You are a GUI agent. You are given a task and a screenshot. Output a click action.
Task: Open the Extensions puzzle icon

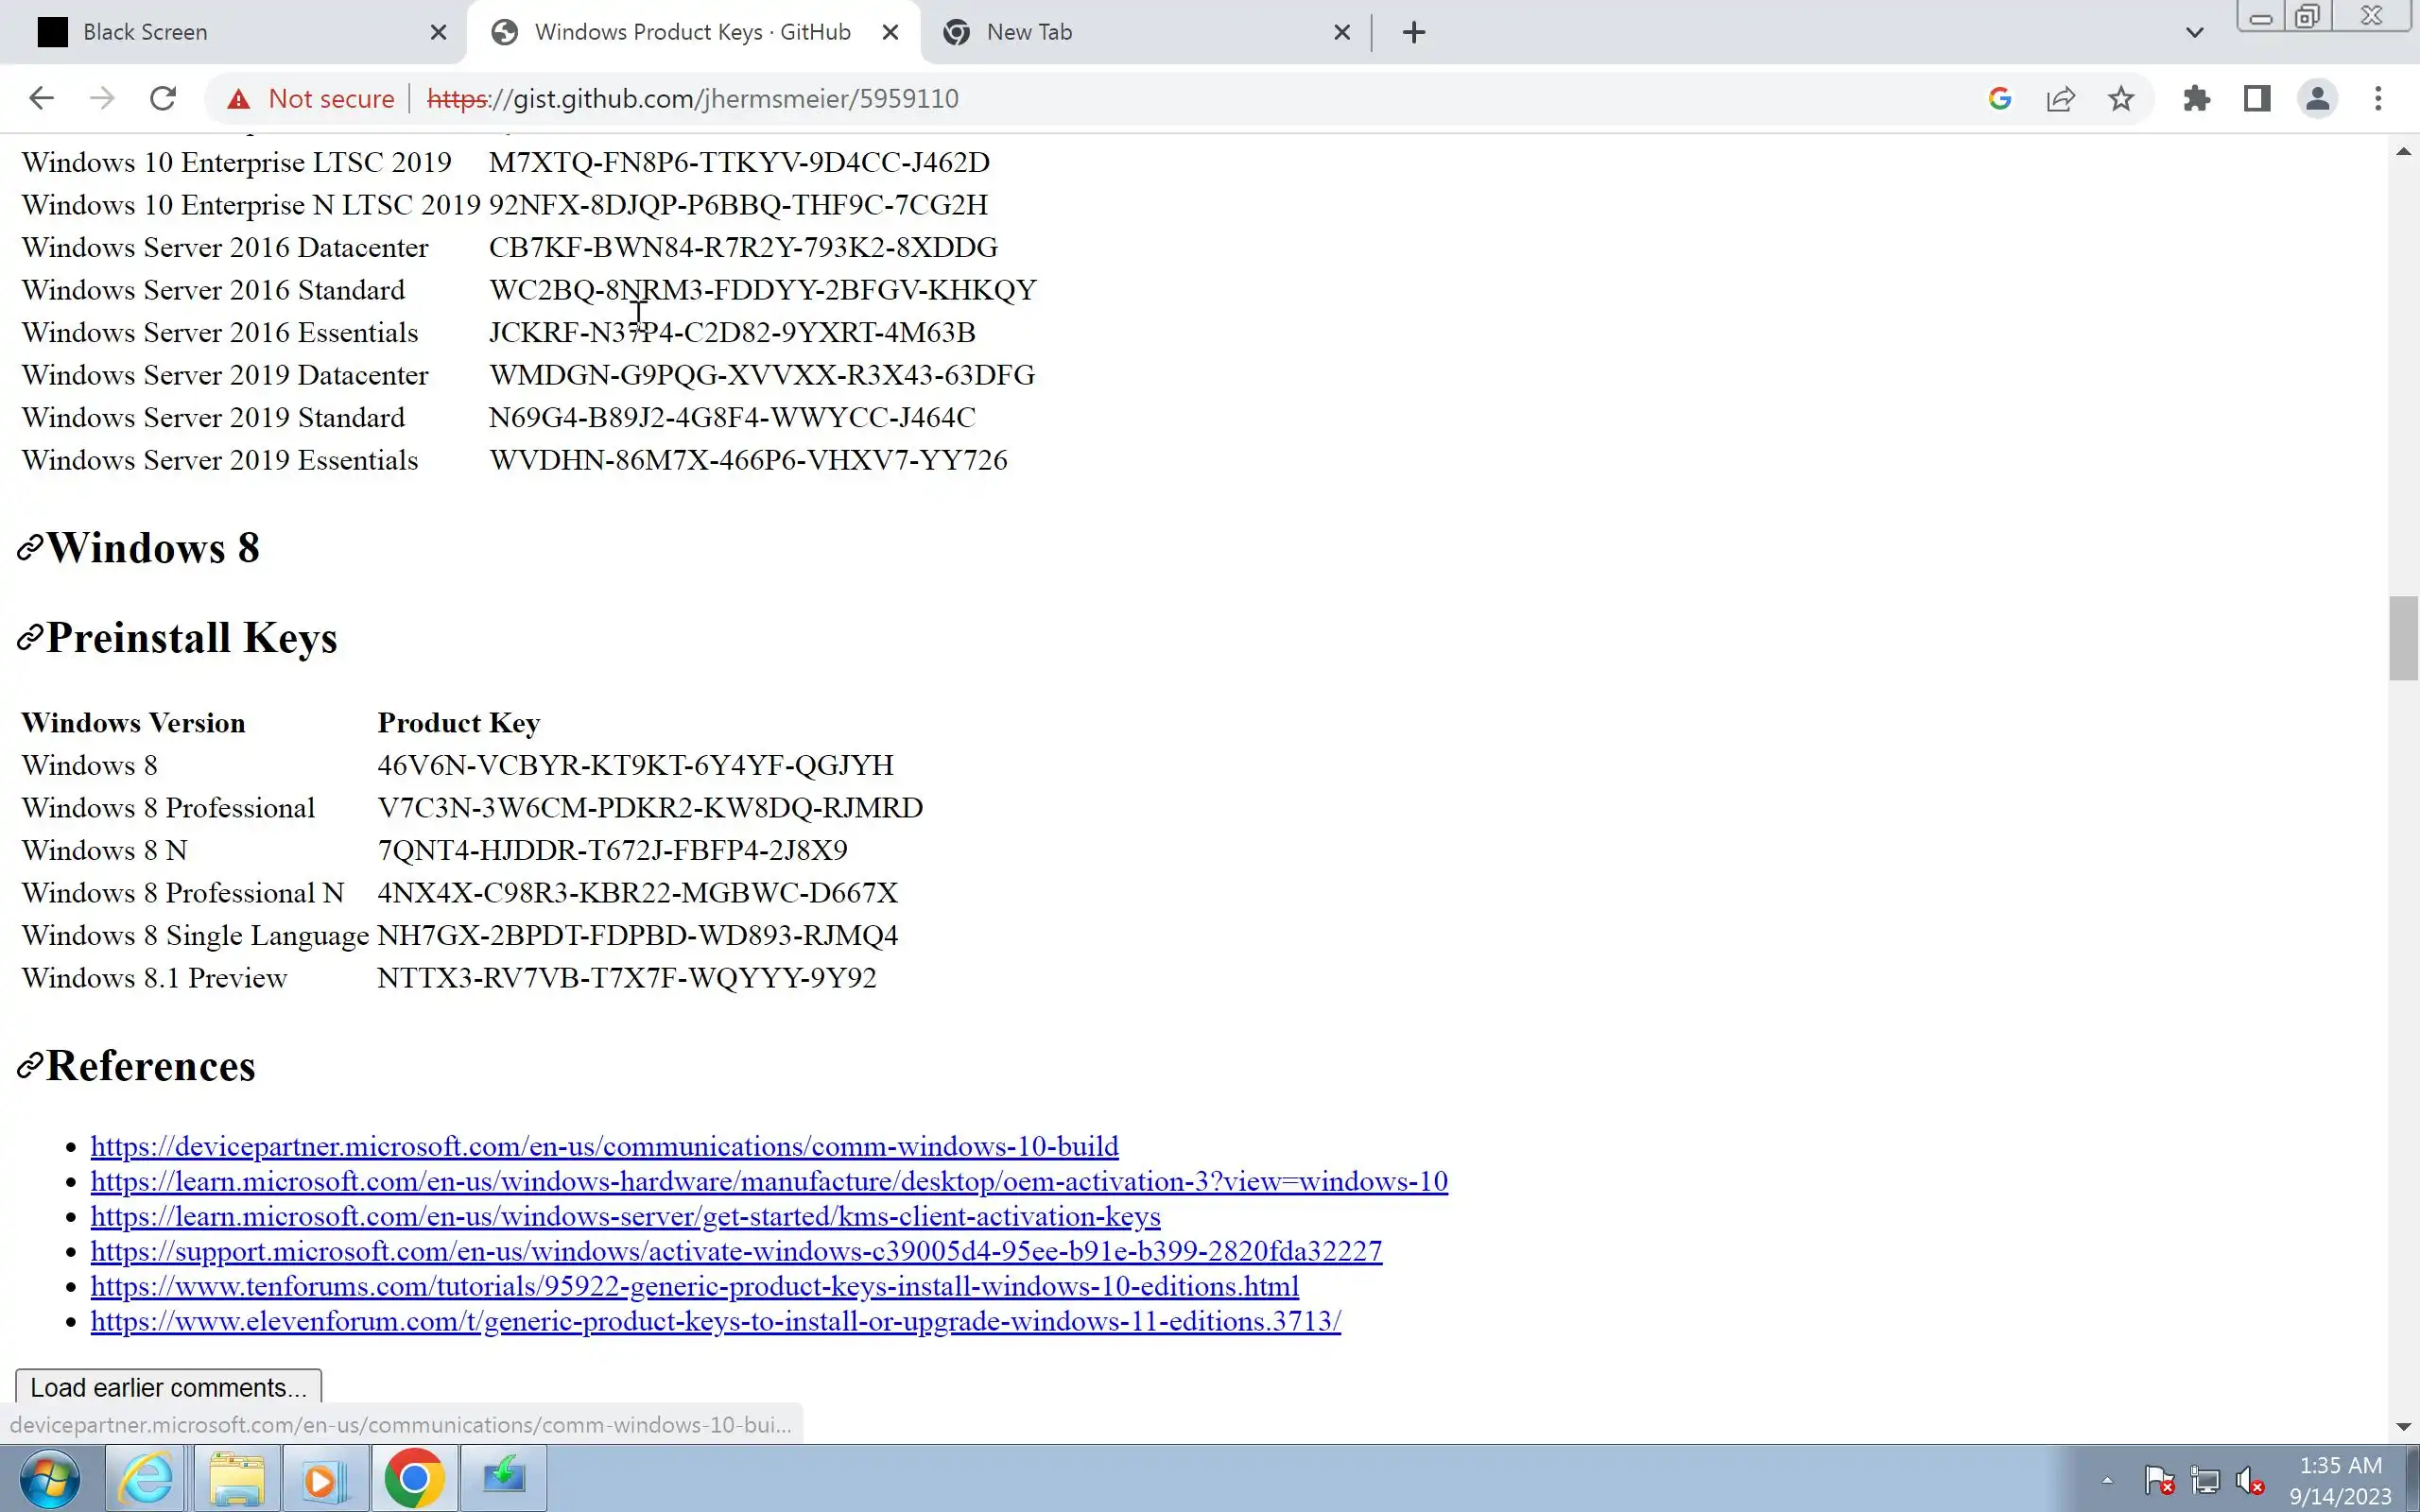click(x=2196, y=98)
